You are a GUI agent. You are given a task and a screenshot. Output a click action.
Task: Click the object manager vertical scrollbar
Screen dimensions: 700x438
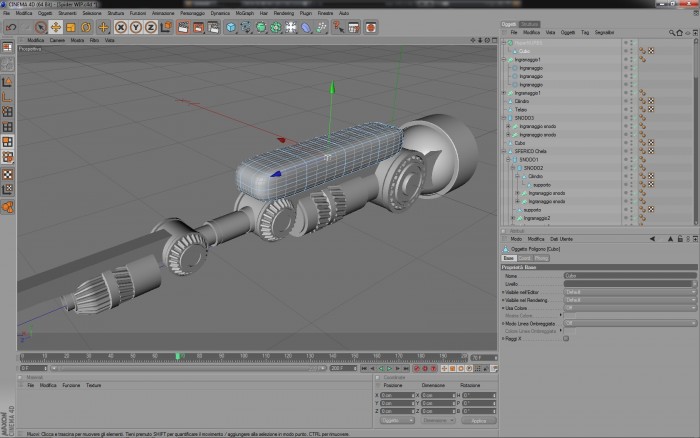pyautogui.click(x=696, y=132)
